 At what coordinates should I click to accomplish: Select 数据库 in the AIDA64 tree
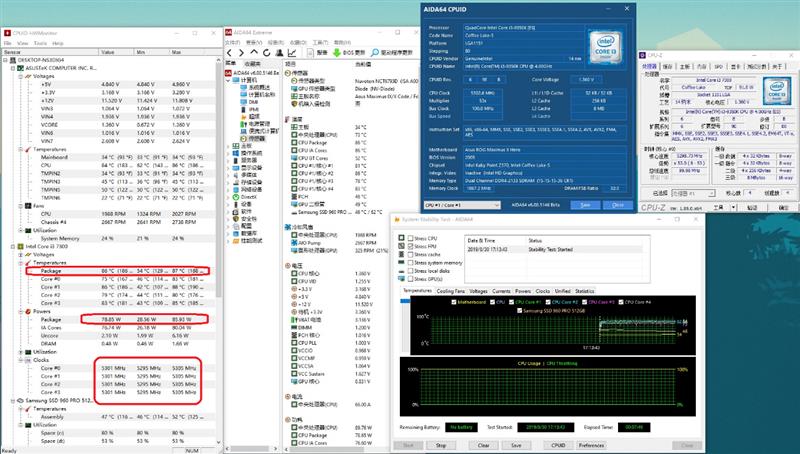tap(244, 233)
